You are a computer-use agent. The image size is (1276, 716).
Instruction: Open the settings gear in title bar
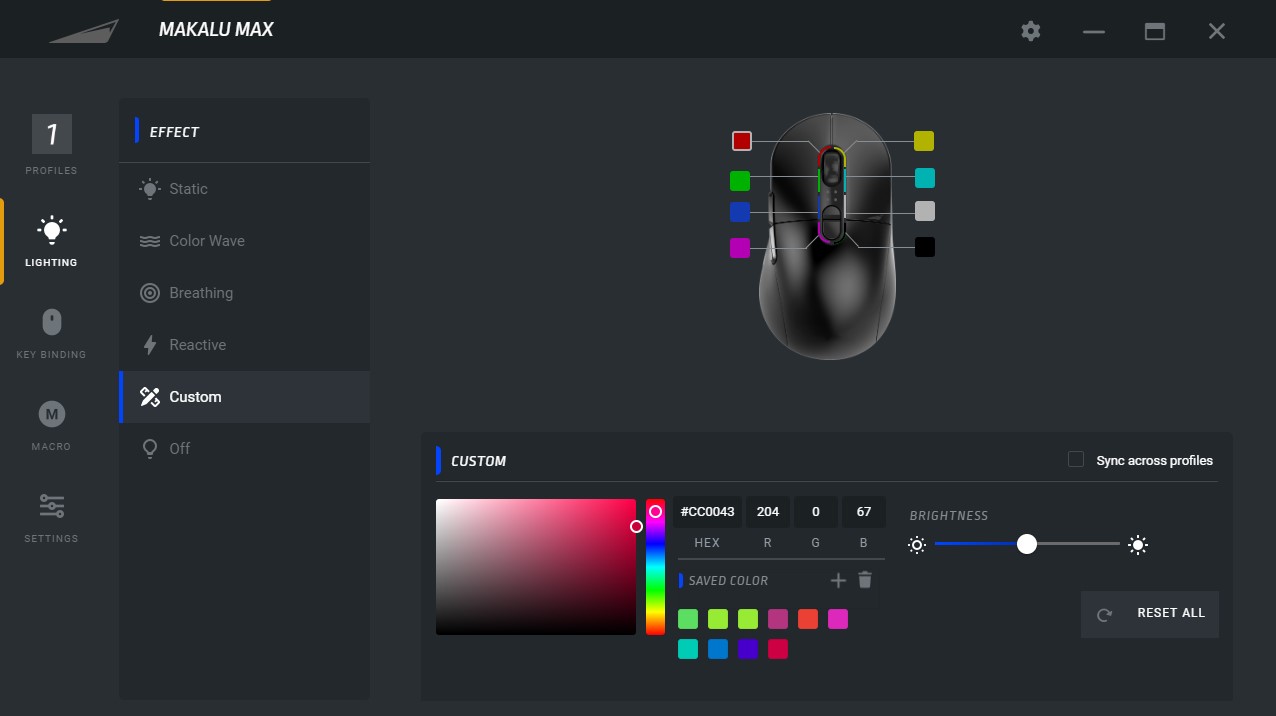(x=1031, y=31)
